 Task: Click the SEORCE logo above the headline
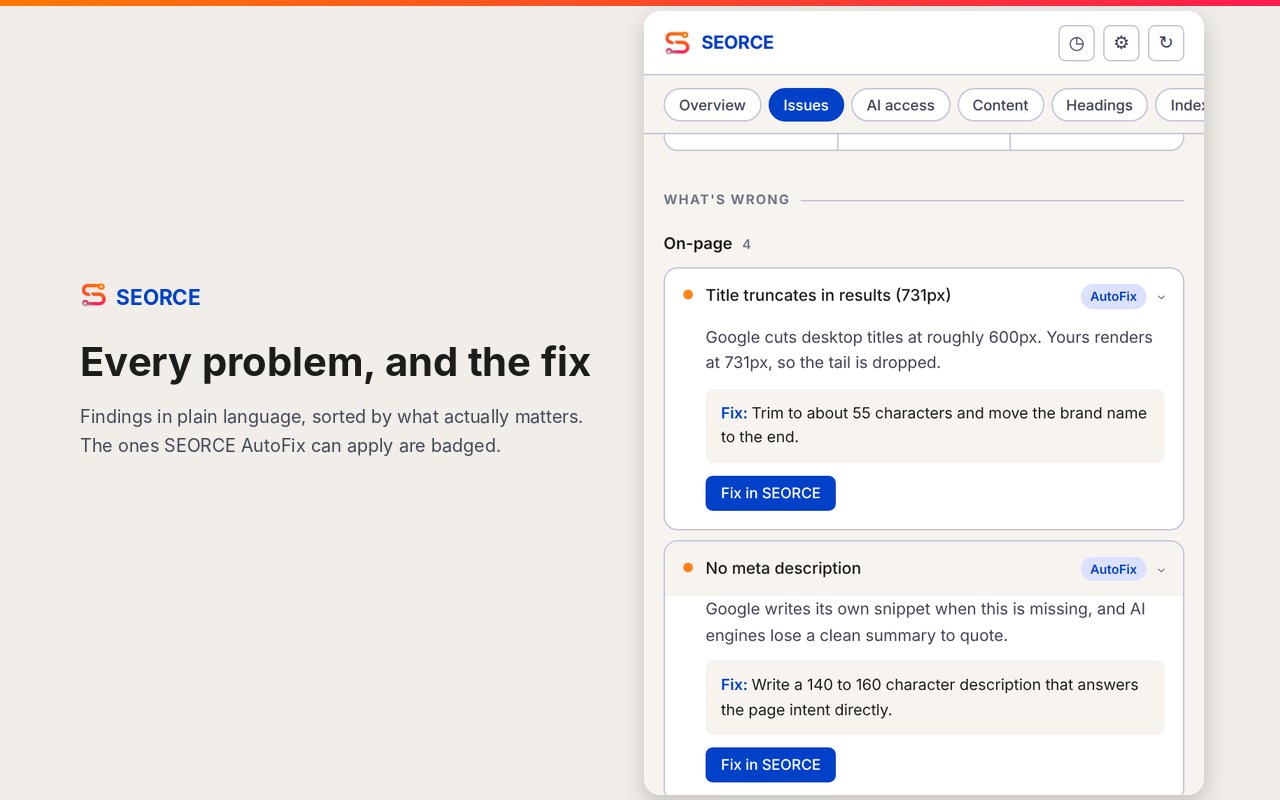click(x=141, y=296)
